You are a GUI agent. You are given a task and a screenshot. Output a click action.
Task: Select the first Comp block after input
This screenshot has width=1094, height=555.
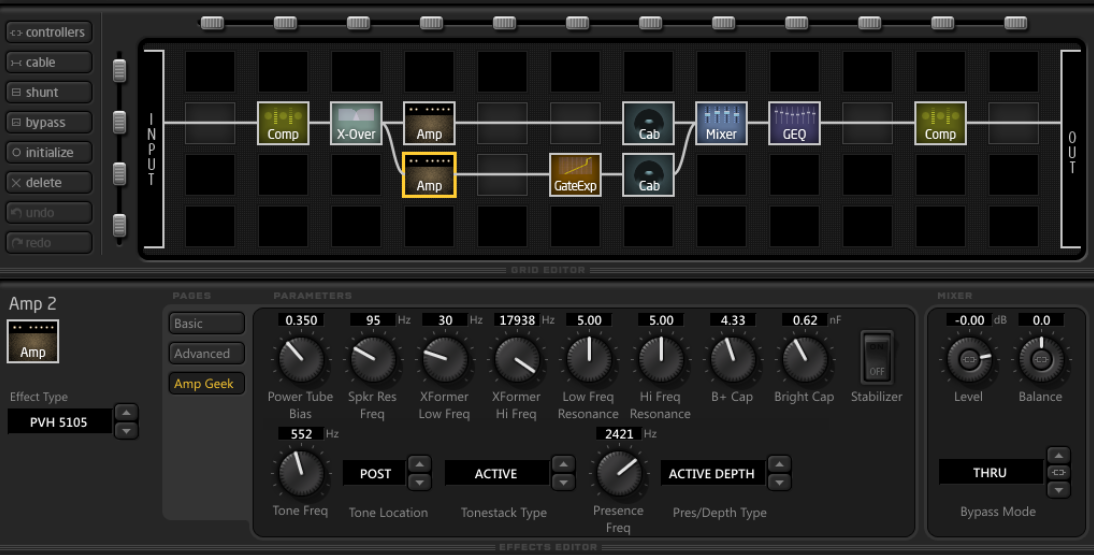click(283, 124)
